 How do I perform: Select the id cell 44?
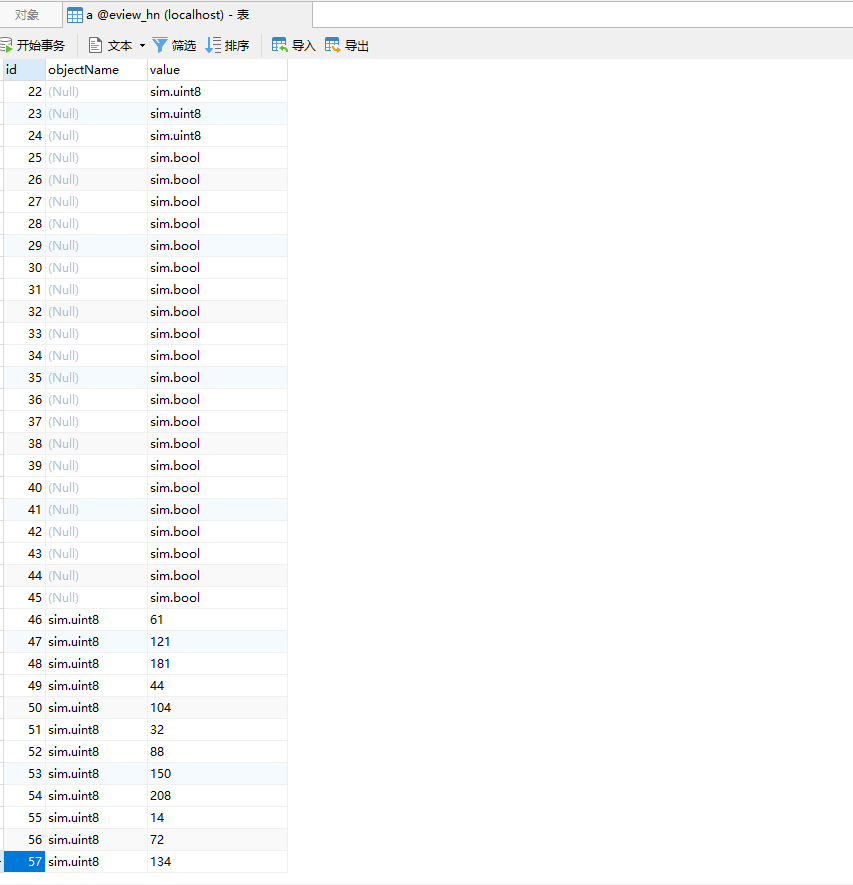pos(24,576)
